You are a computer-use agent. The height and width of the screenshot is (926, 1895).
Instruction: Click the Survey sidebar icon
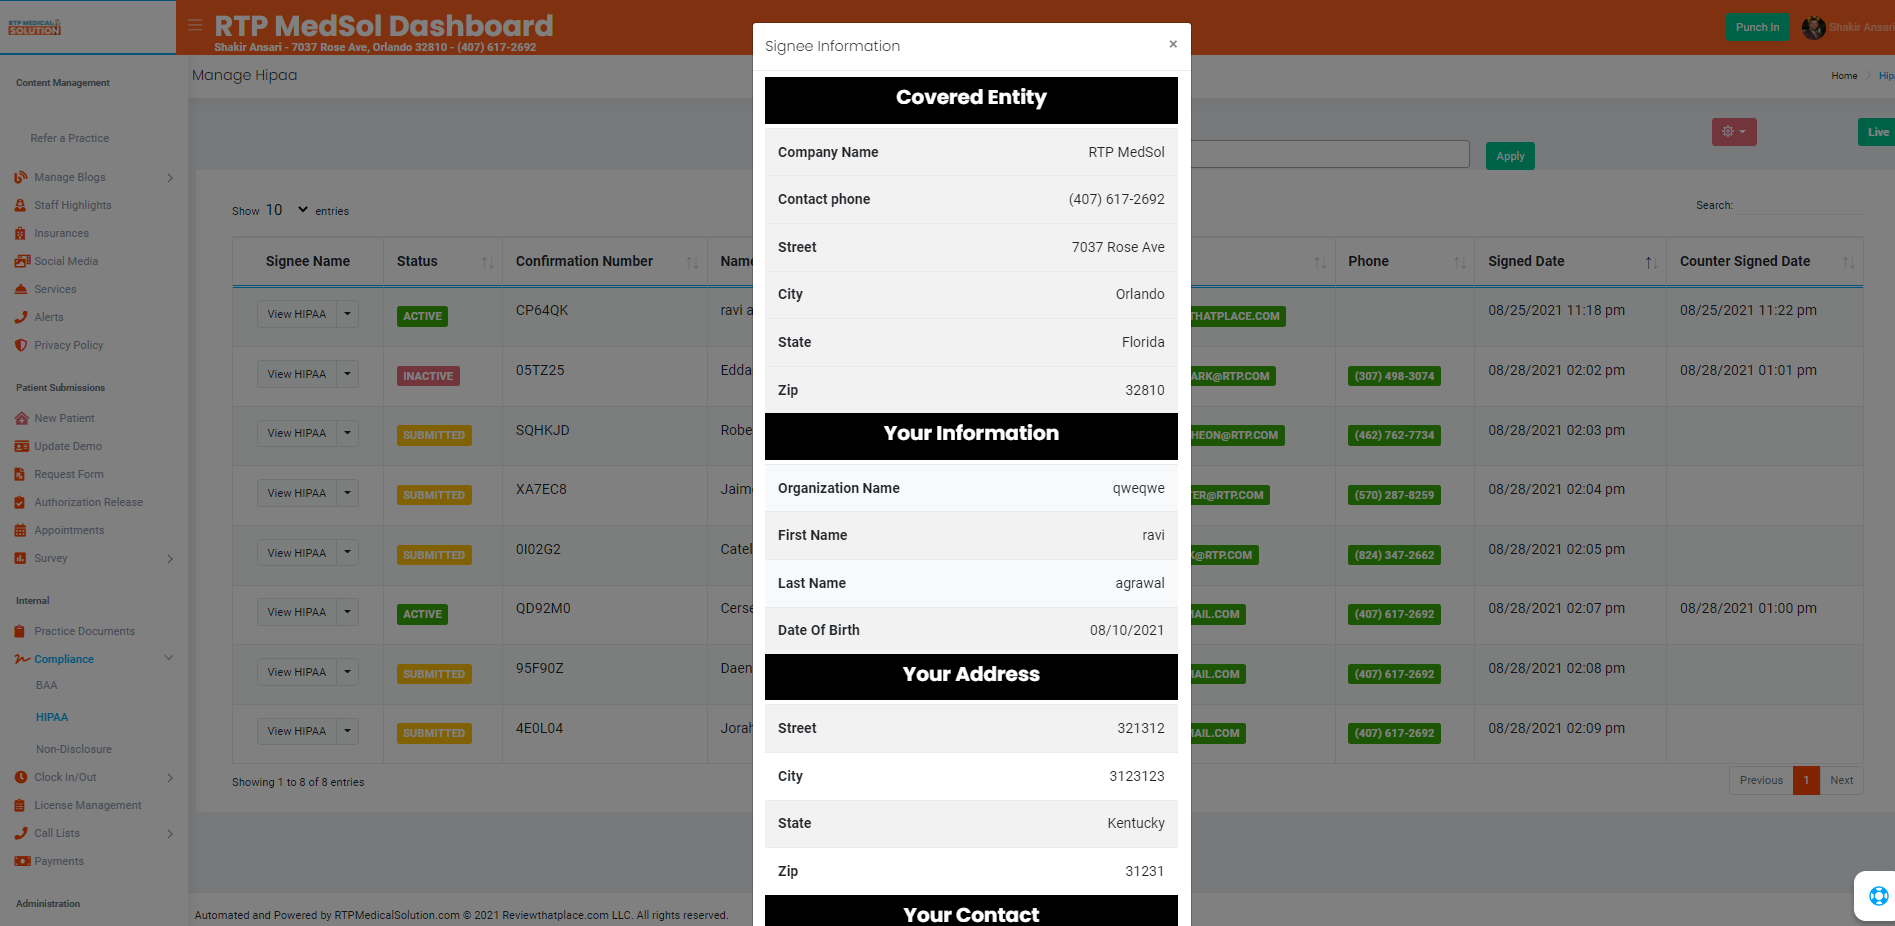click(21, 558)
